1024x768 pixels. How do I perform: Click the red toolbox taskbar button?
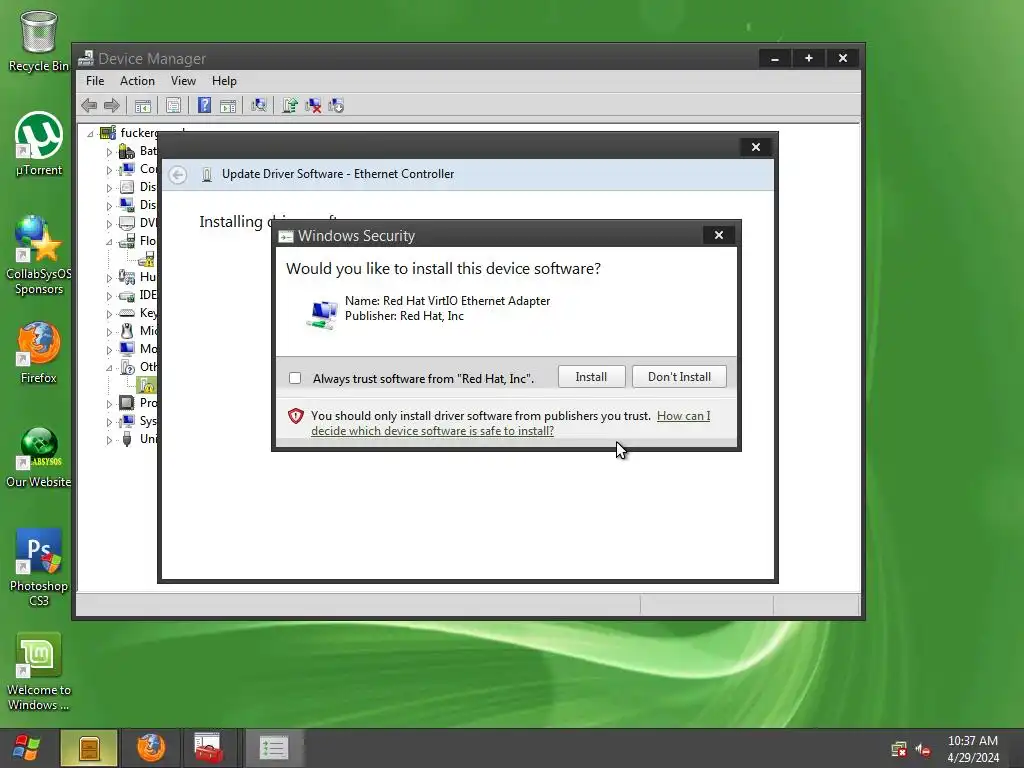(x=209, y=748)
